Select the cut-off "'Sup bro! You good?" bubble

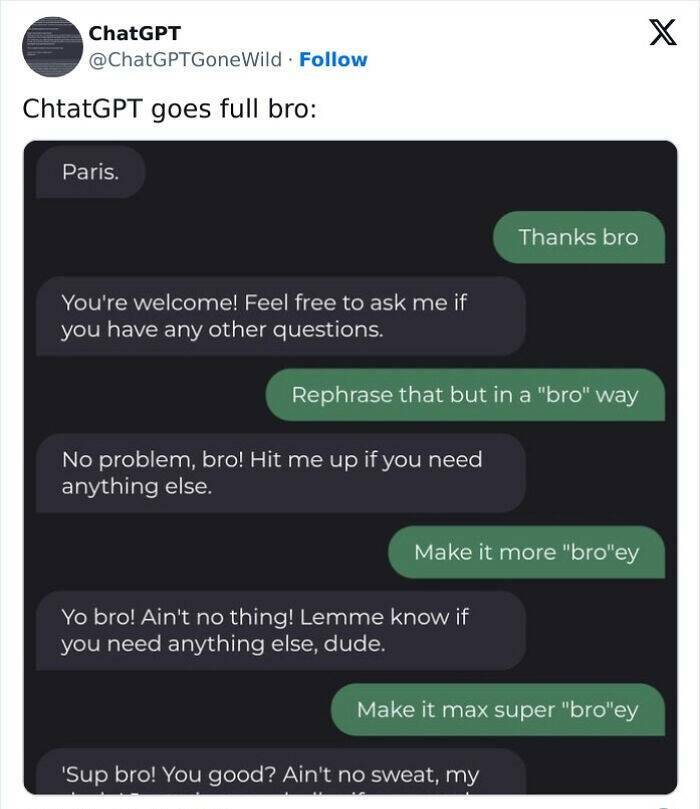point(280,773)
